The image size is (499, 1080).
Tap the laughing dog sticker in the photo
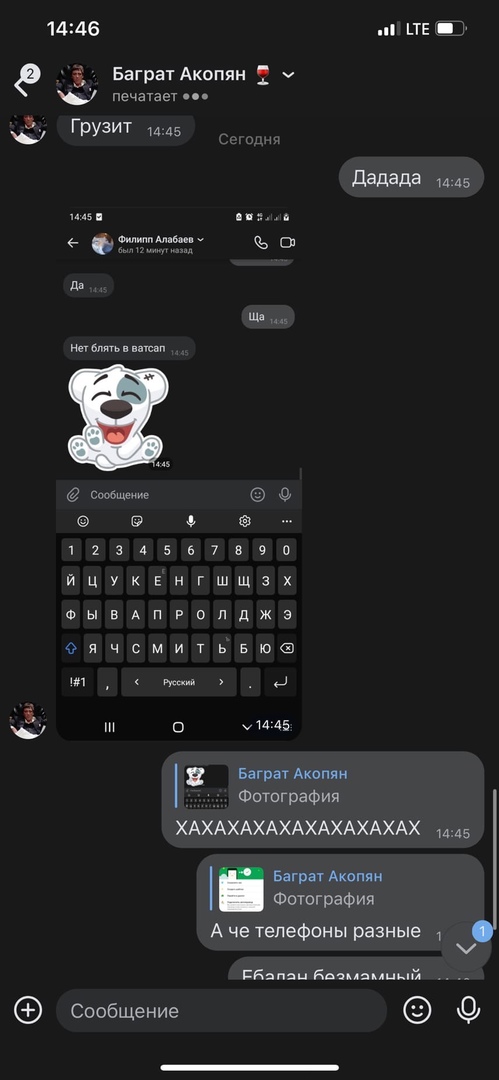[x=118, y=417]
